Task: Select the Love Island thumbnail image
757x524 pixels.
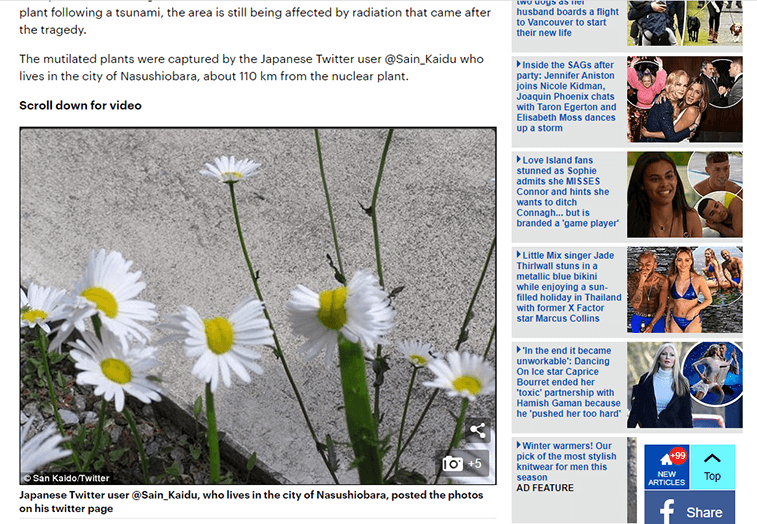Action: point(684,194)
